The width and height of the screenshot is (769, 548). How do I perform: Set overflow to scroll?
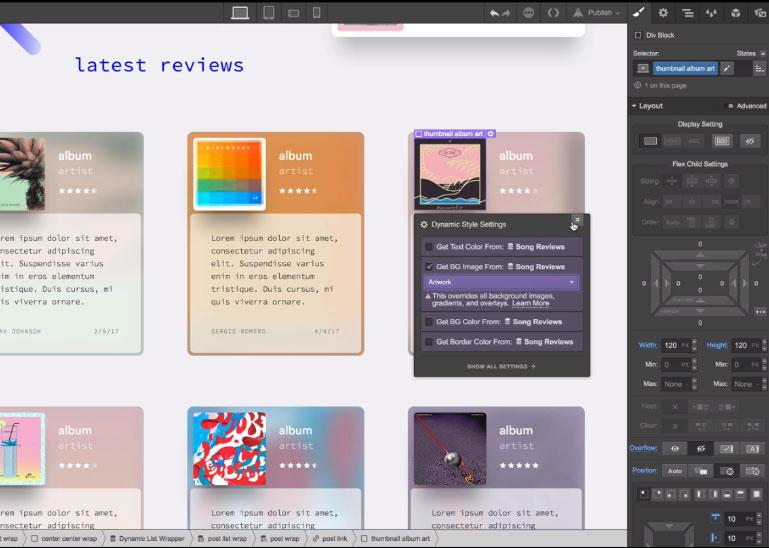tap(727, 448)
